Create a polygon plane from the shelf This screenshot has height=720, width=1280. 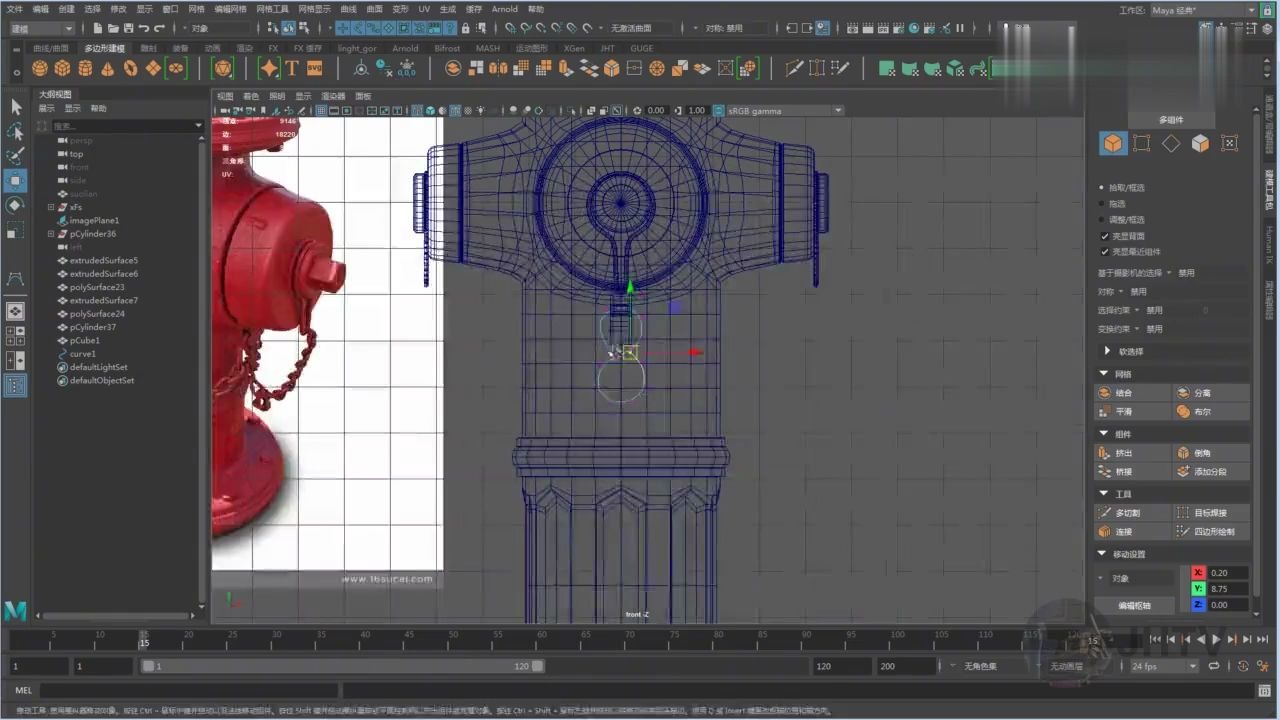click(153, 68)
